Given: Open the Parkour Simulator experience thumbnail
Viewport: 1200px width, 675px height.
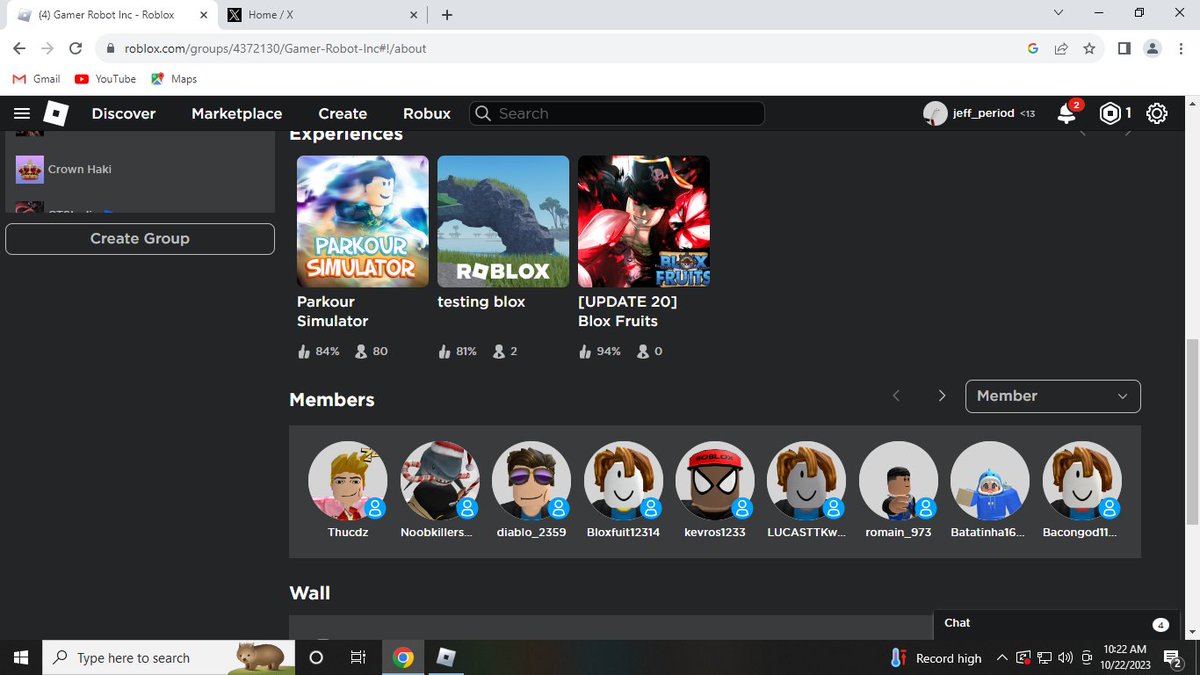Looking at the screenshot, I should [x=363, y=221].
